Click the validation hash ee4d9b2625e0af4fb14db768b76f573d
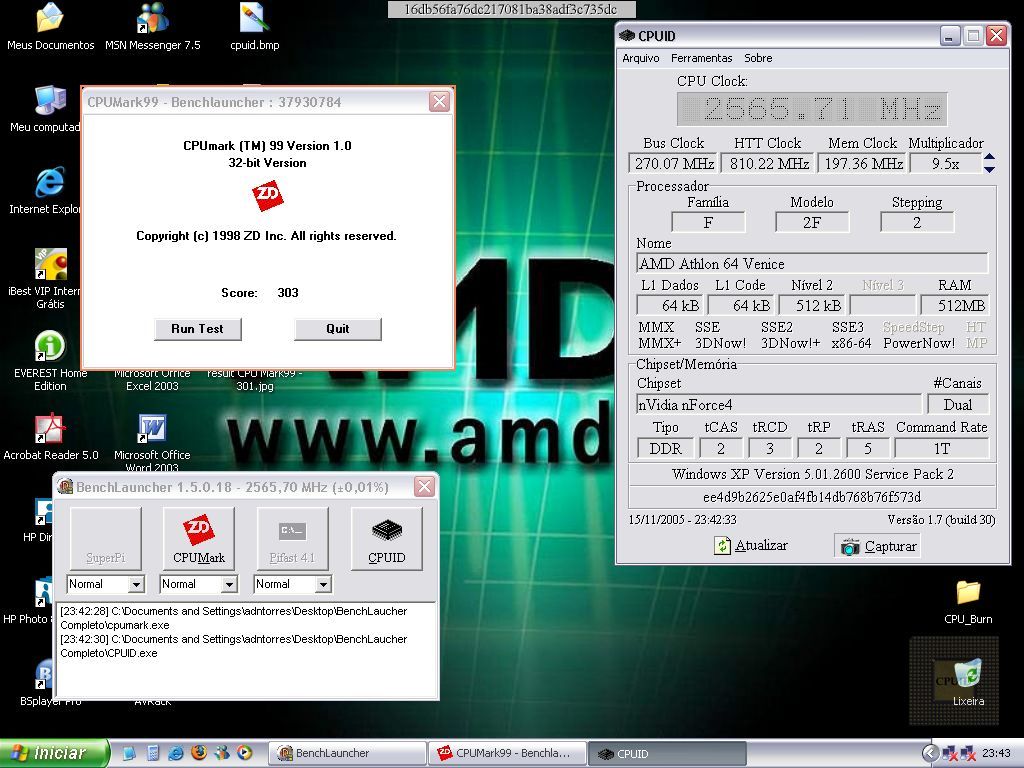Screen dimensions: 1024x768 (x=812, y=497)
